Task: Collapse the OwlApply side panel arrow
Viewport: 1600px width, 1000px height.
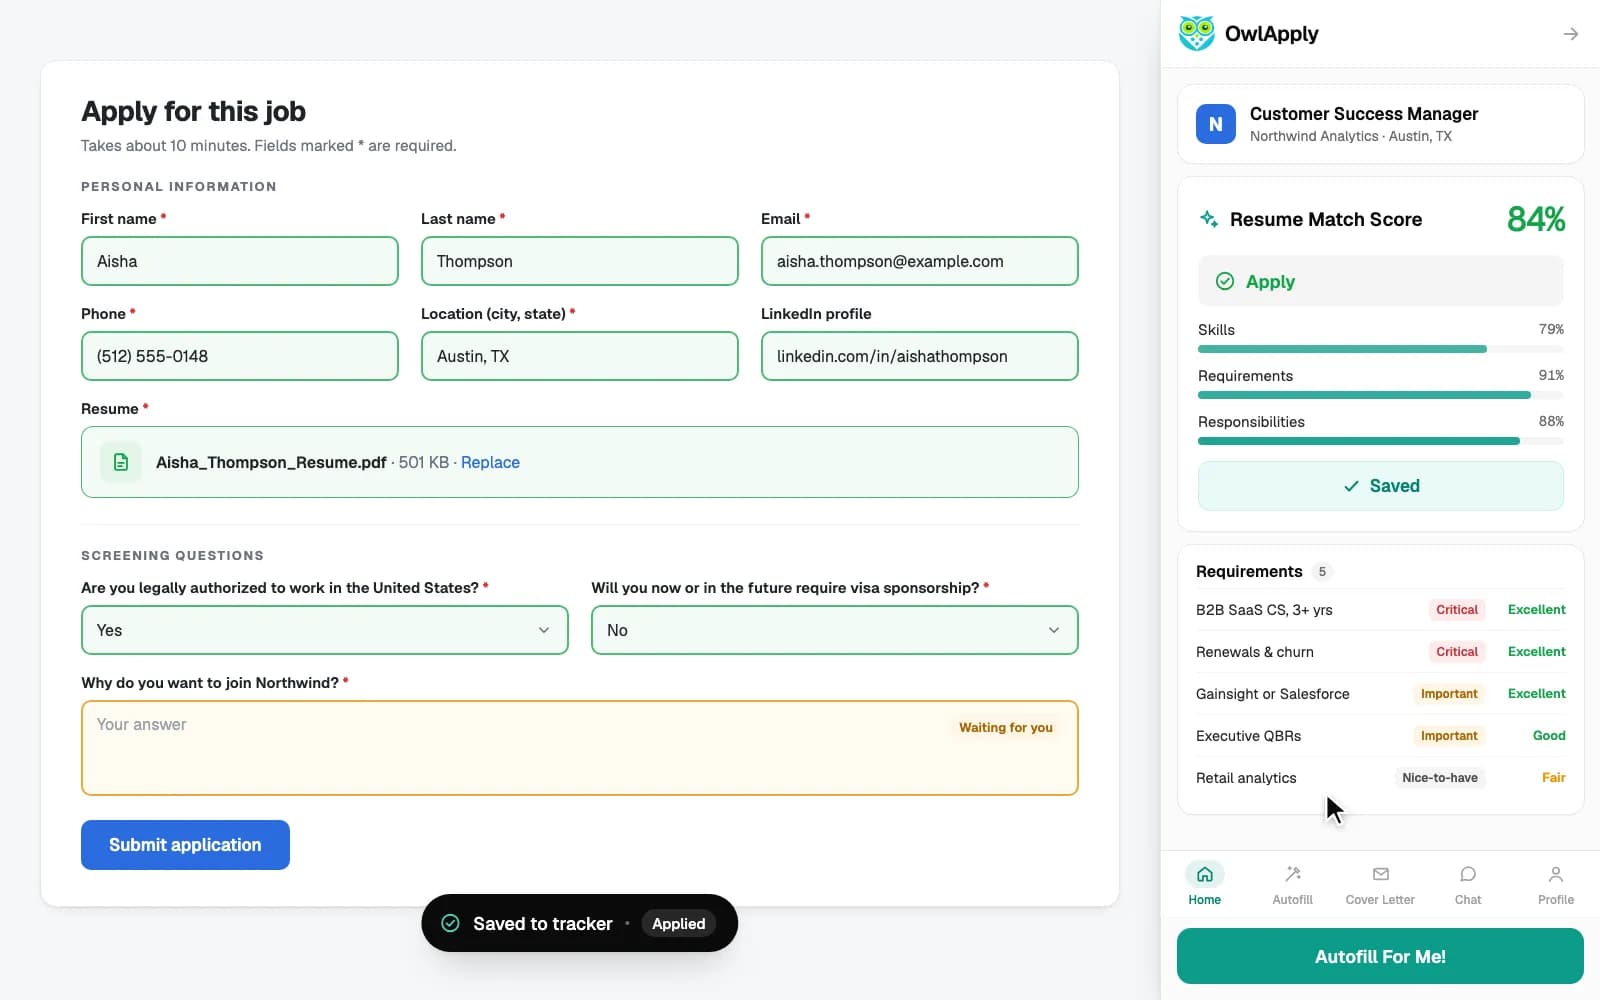Action: click(x=1571, y=34)
